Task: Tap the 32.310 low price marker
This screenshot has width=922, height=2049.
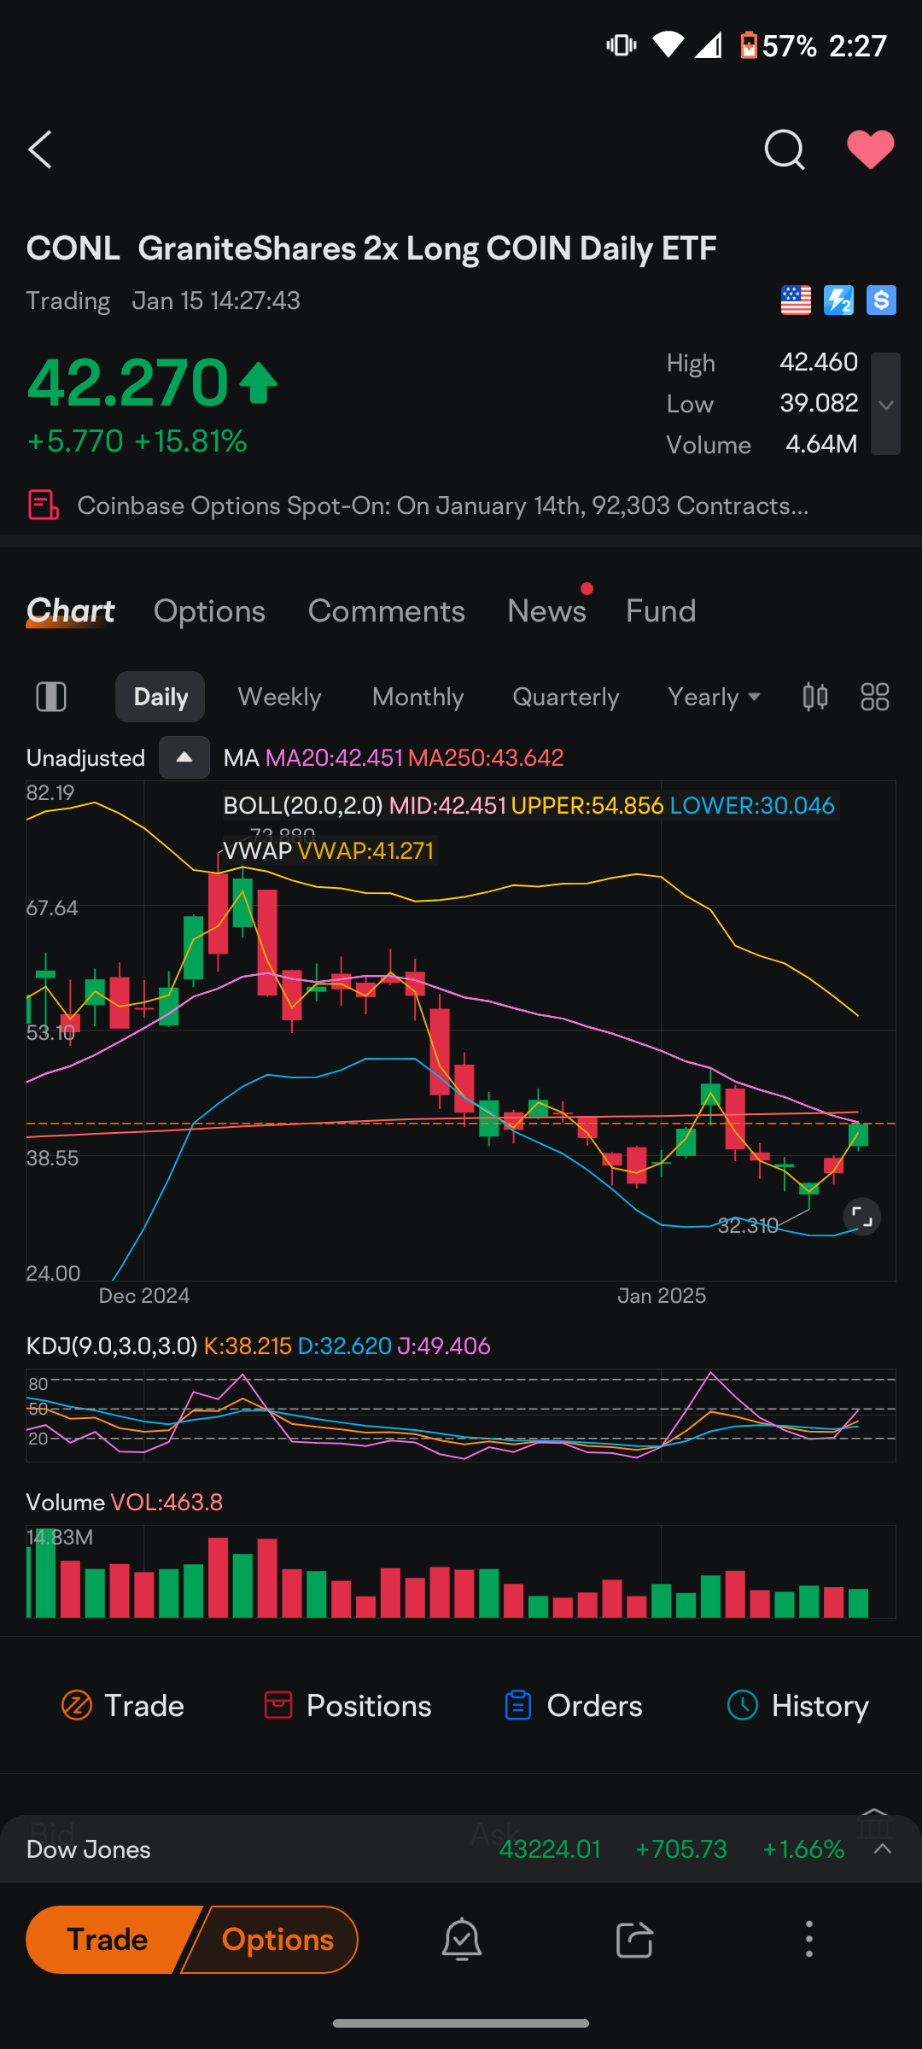Action: tap(748, 1225)
